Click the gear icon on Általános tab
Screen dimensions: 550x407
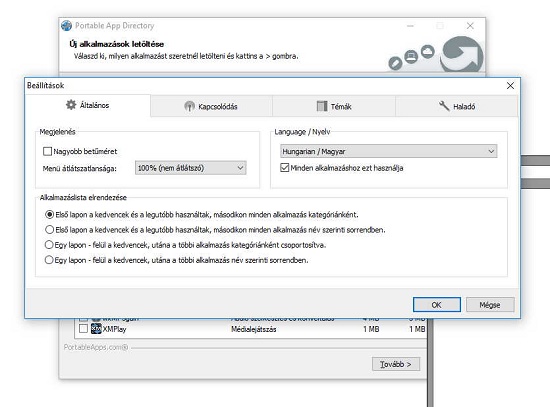click(71, 105)
